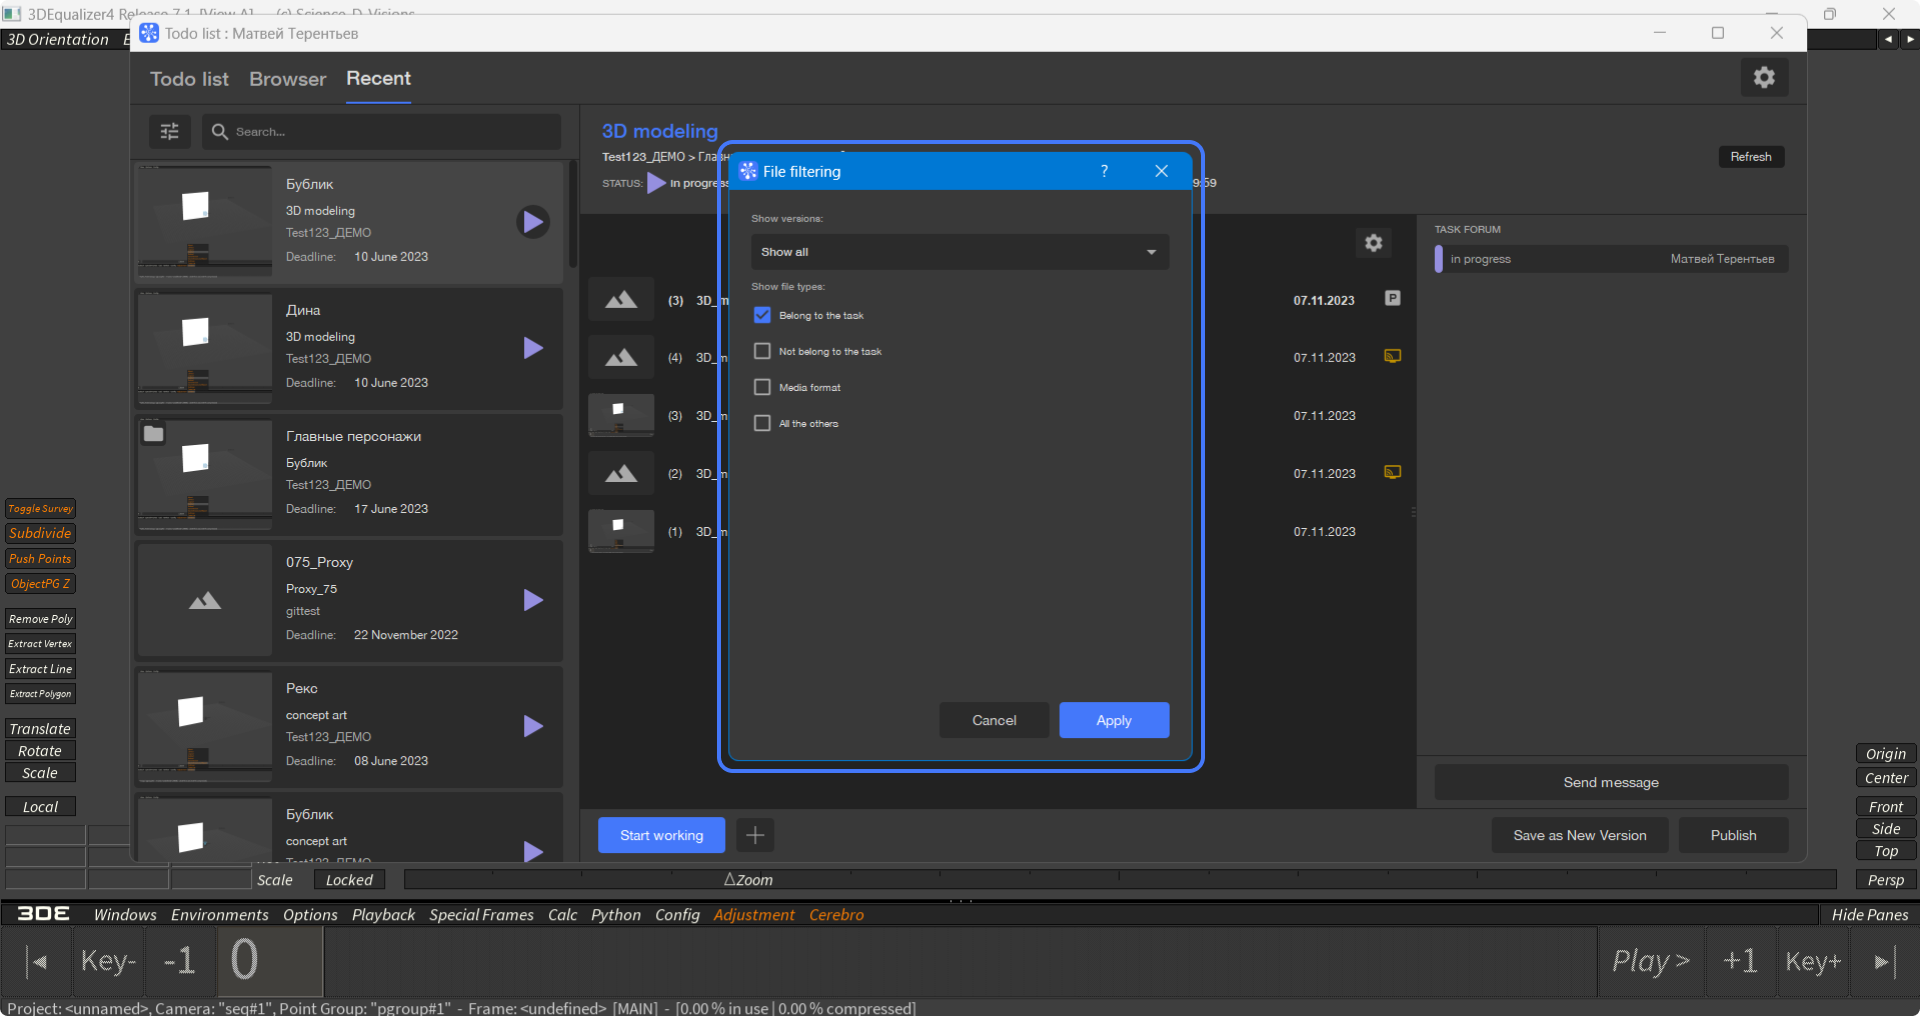This screenshot has height=1016, width=1920.
Task: Start the 075_Proxy task play button
Action: [533, 599]
